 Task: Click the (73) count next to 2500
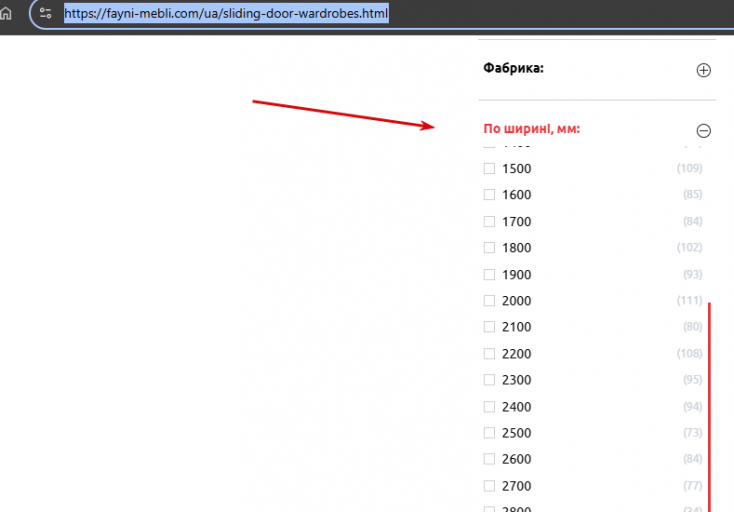692,432
